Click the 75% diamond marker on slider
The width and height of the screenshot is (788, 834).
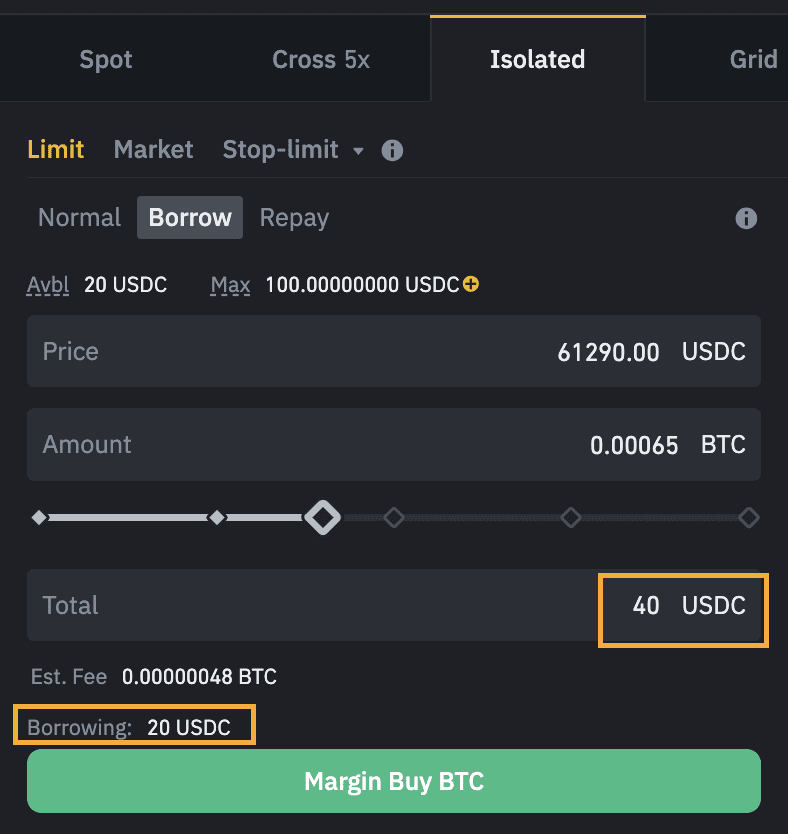point(571,518)
